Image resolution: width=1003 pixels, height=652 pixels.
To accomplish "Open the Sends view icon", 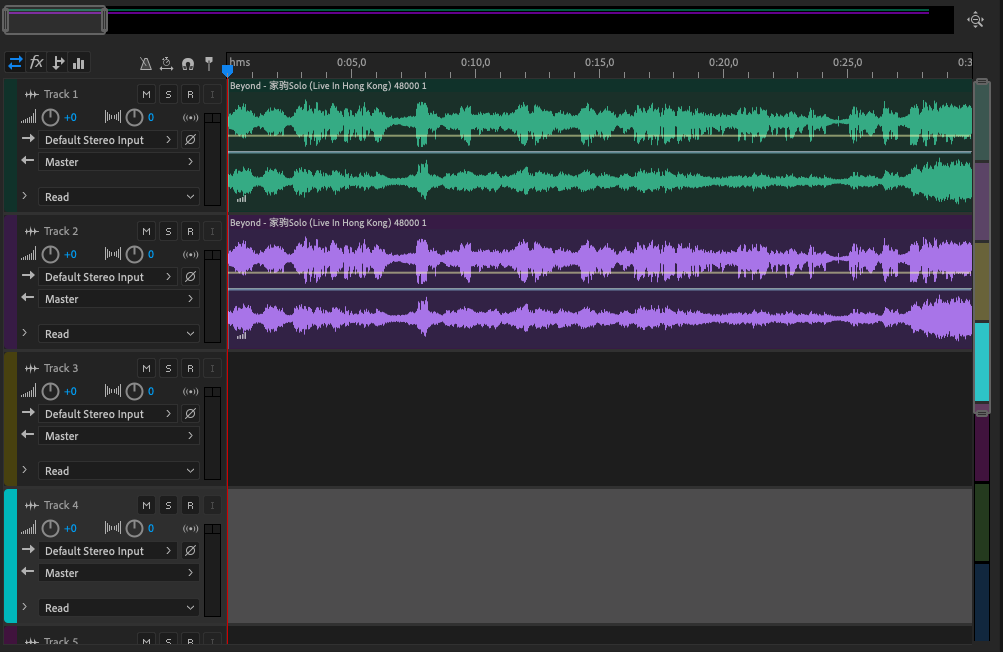I will (x=58, y=62).
